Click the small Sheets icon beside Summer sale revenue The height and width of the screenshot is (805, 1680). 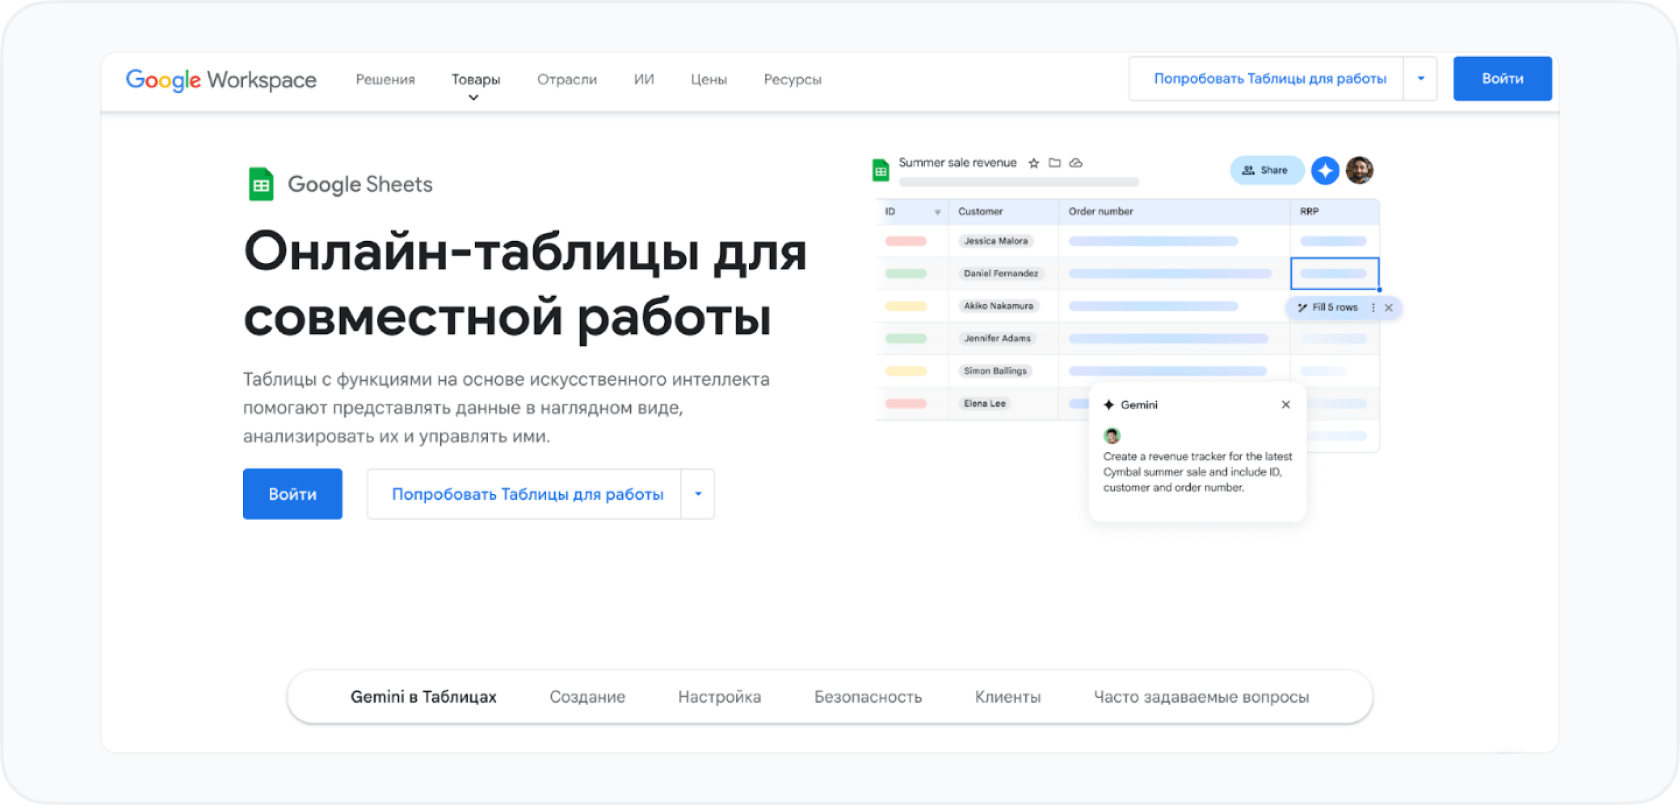click(x=881, y=170)
